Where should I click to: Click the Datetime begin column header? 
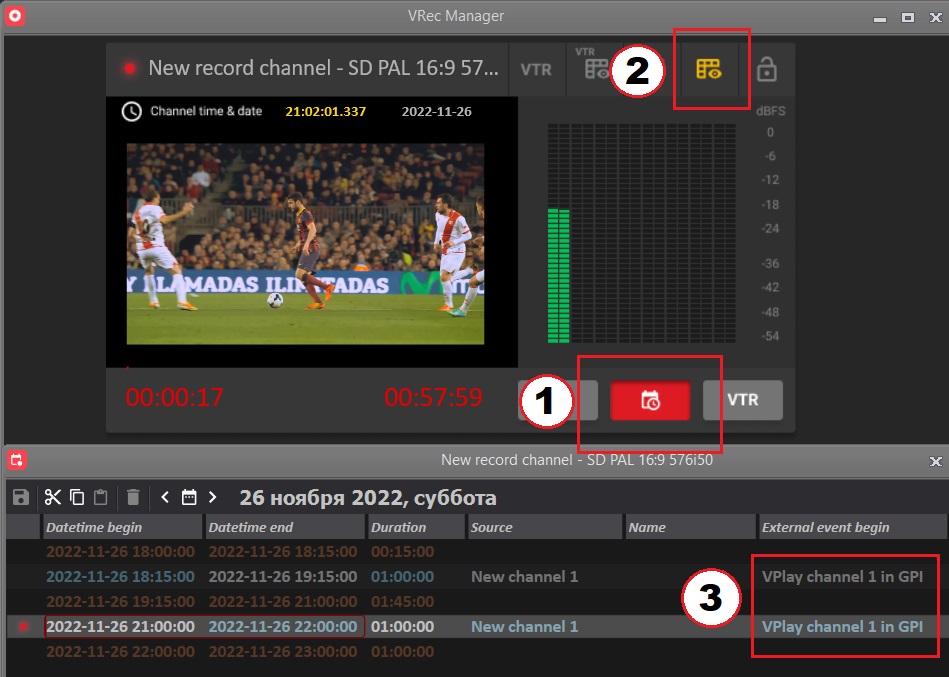pos(122,527)
